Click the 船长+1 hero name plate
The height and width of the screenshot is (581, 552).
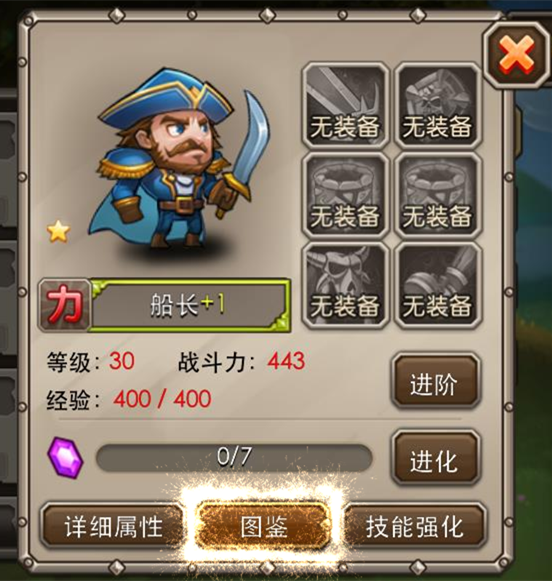189,305
